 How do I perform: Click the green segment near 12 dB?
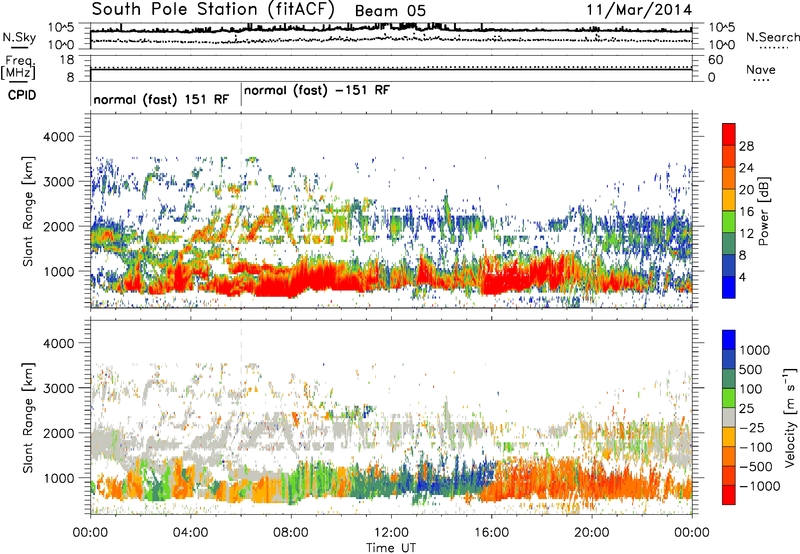click(x=729, y=222)
